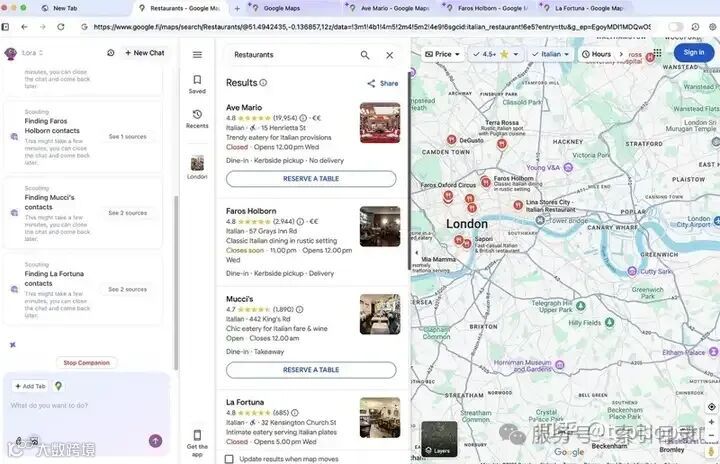Go back in browser history
The image size is (720, 464).
point(24,27)
